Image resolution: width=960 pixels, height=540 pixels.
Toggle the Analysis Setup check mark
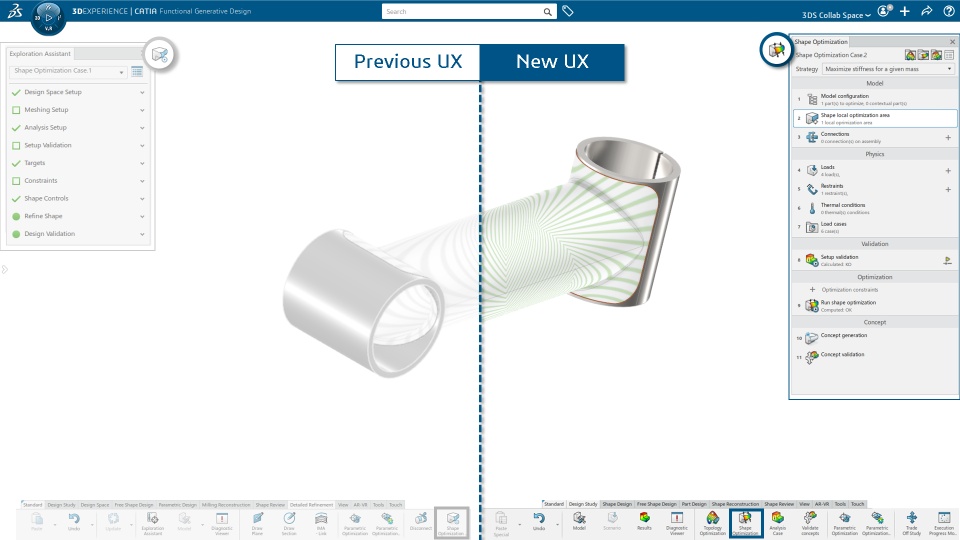click(x=16, y=128)
